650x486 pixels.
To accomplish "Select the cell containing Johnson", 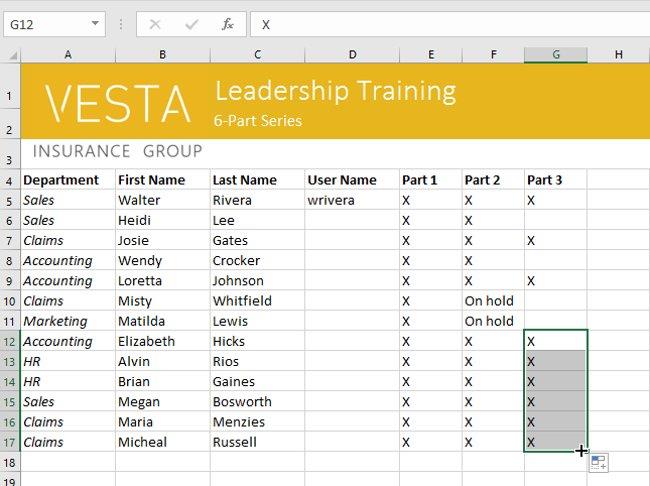I will (x=257, y=281).
